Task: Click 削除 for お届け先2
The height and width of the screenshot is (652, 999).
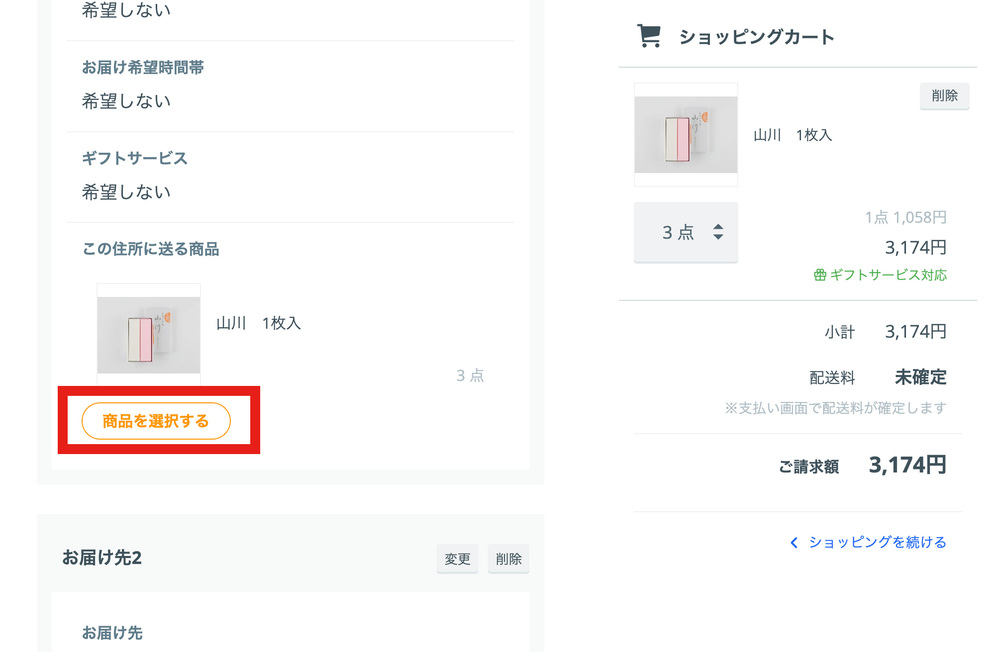Action: point(508,559)
